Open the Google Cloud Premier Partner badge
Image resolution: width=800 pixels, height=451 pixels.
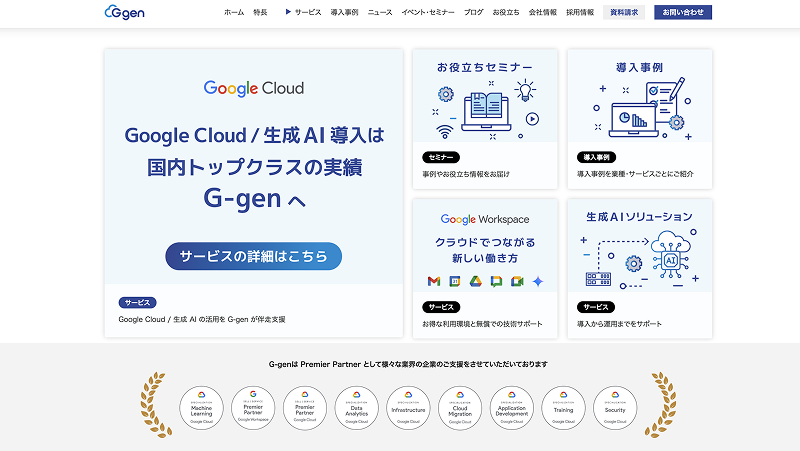[305, 408]
